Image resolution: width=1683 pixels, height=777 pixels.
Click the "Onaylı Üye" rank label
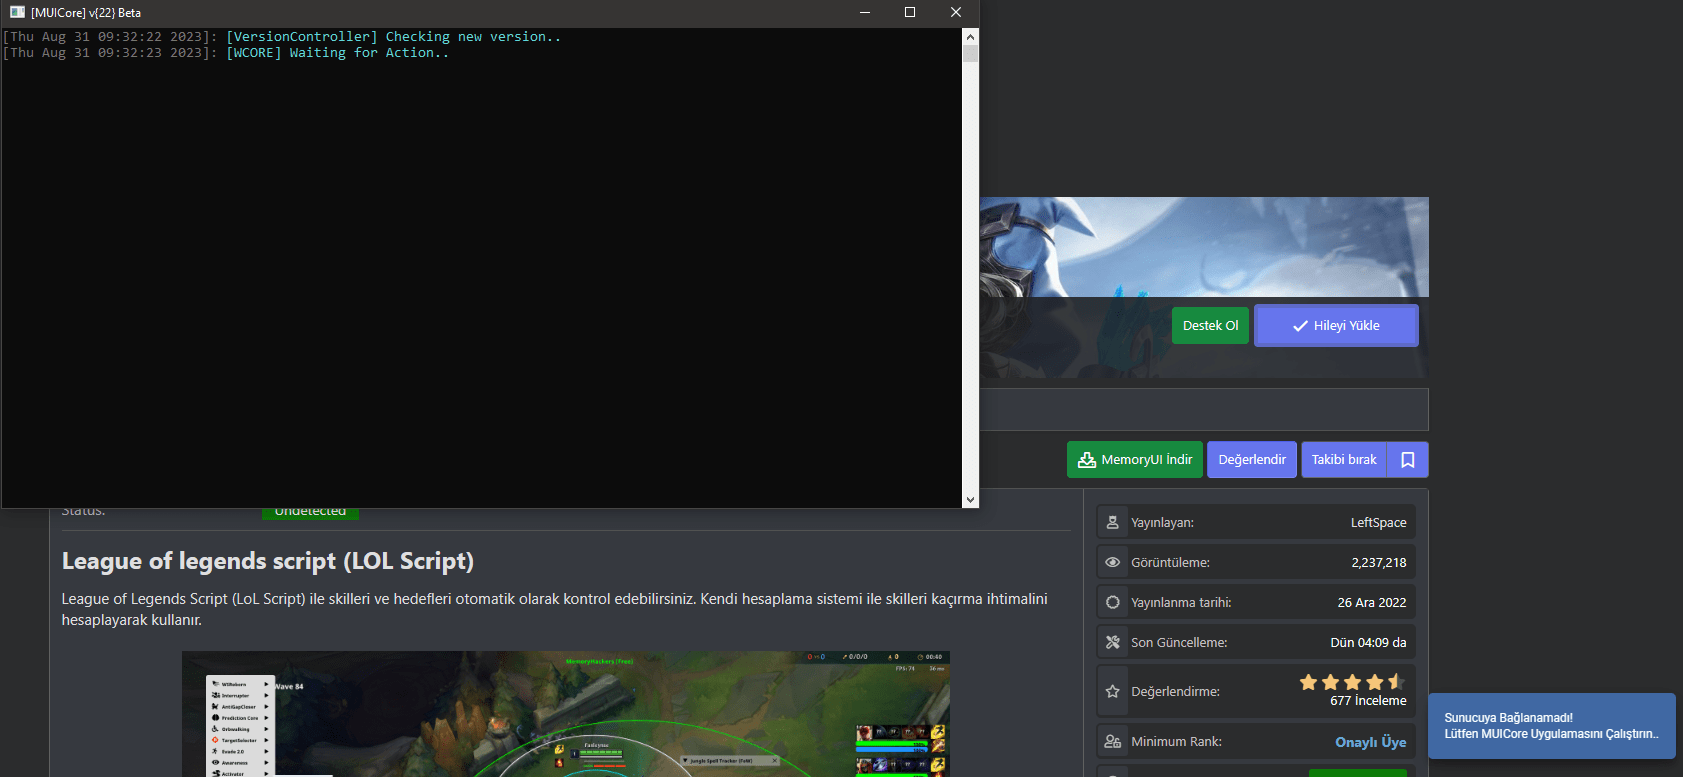(1370, 742)
